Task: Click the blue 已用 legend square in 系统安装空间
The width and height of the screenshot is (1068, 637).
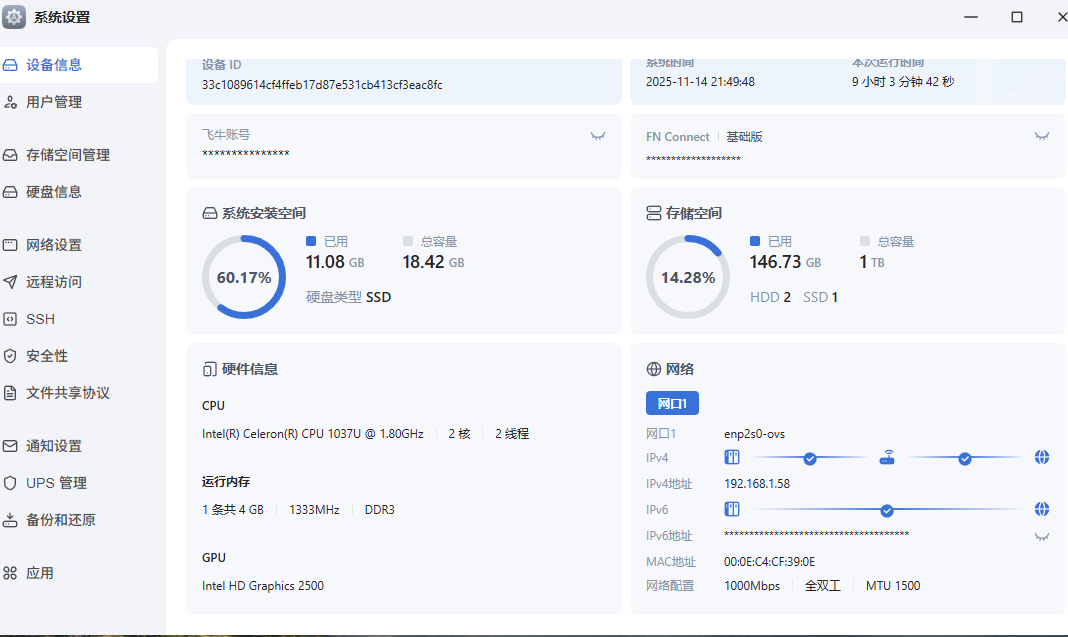Action: [x=311, y=241]
